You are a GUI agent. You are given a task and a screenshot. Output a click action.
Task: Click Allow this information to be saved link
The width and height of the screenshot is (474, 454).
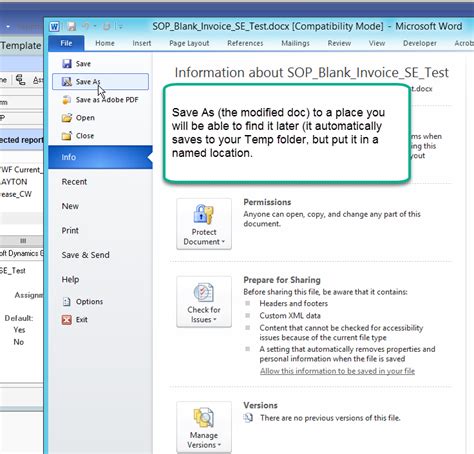coord(337,371)
